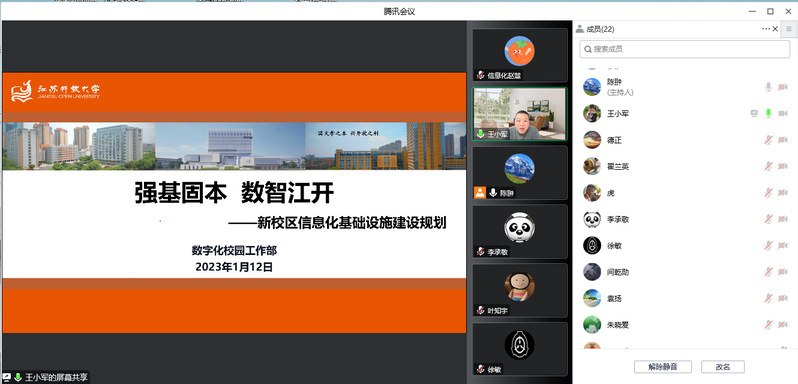The height and width of the screenshot is (384, 798).
Task: Click the 改名 rename button
Action: tap(723, 367)
